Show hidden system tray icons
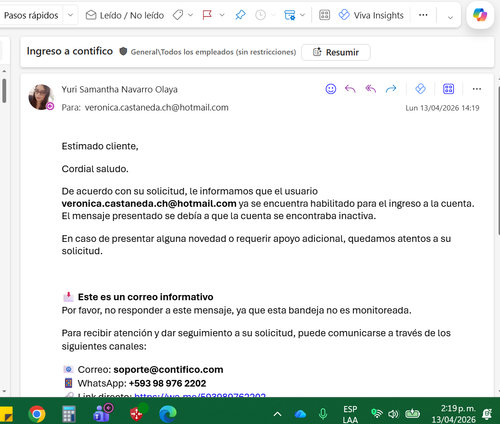500x424 pixels. (x=277, y=414)
